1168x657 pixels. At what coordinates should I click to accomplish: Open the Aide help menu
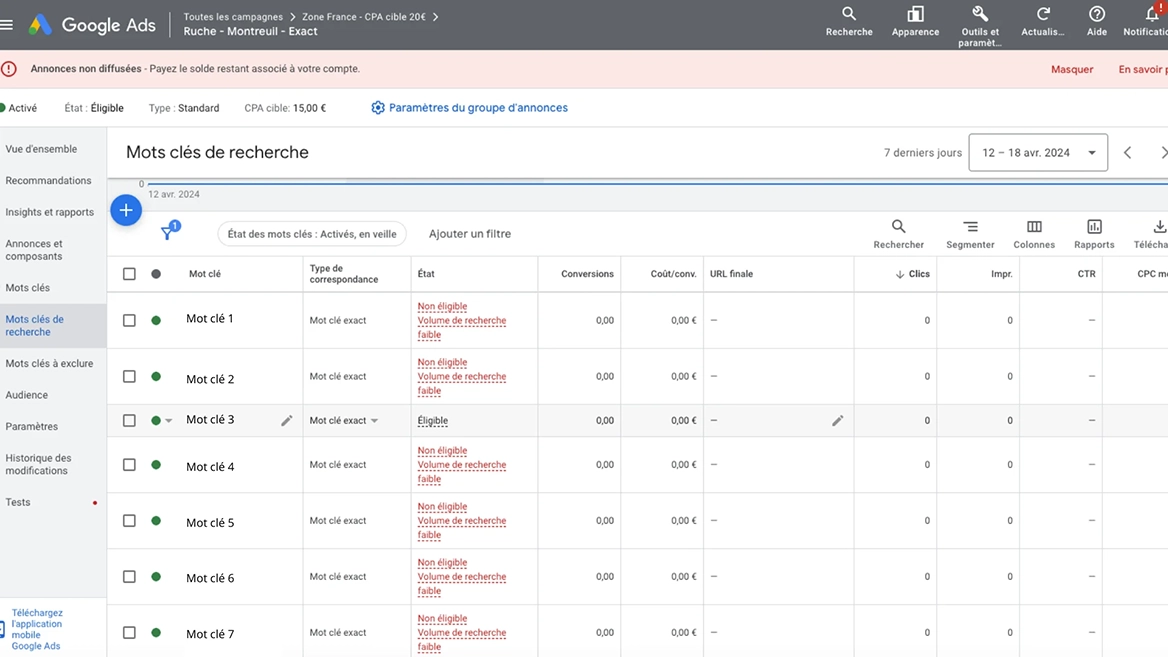(1096, 22)
